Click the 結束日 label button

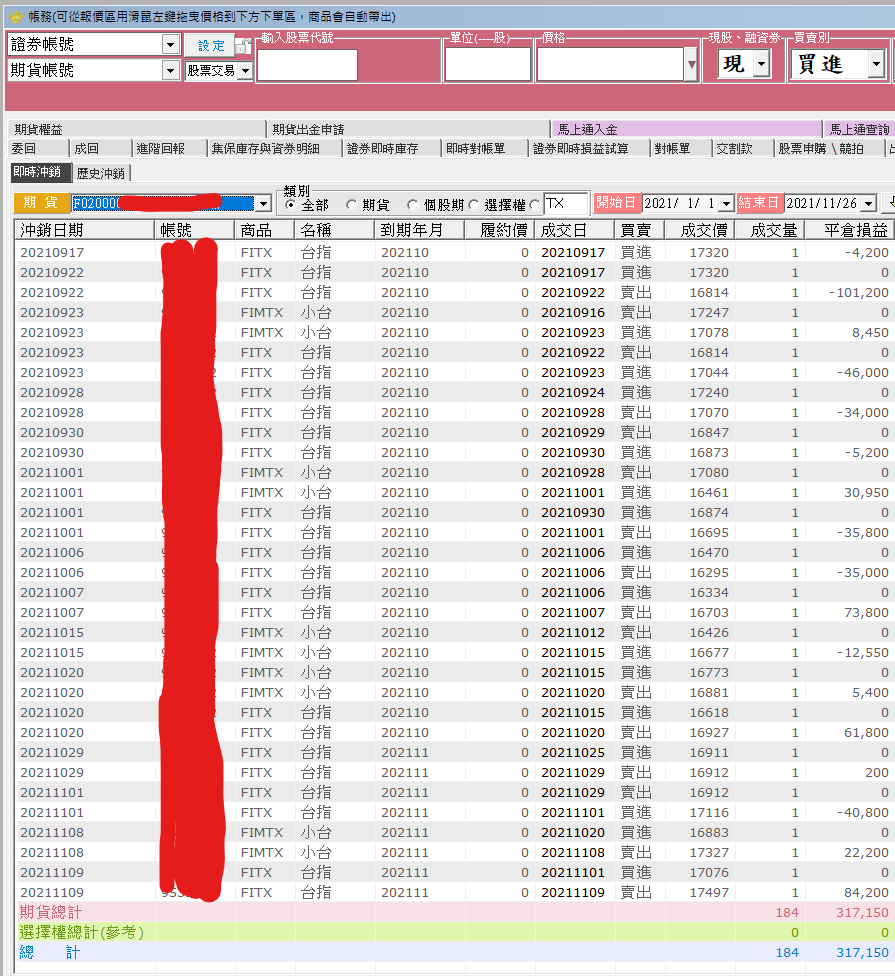[759, 203]
